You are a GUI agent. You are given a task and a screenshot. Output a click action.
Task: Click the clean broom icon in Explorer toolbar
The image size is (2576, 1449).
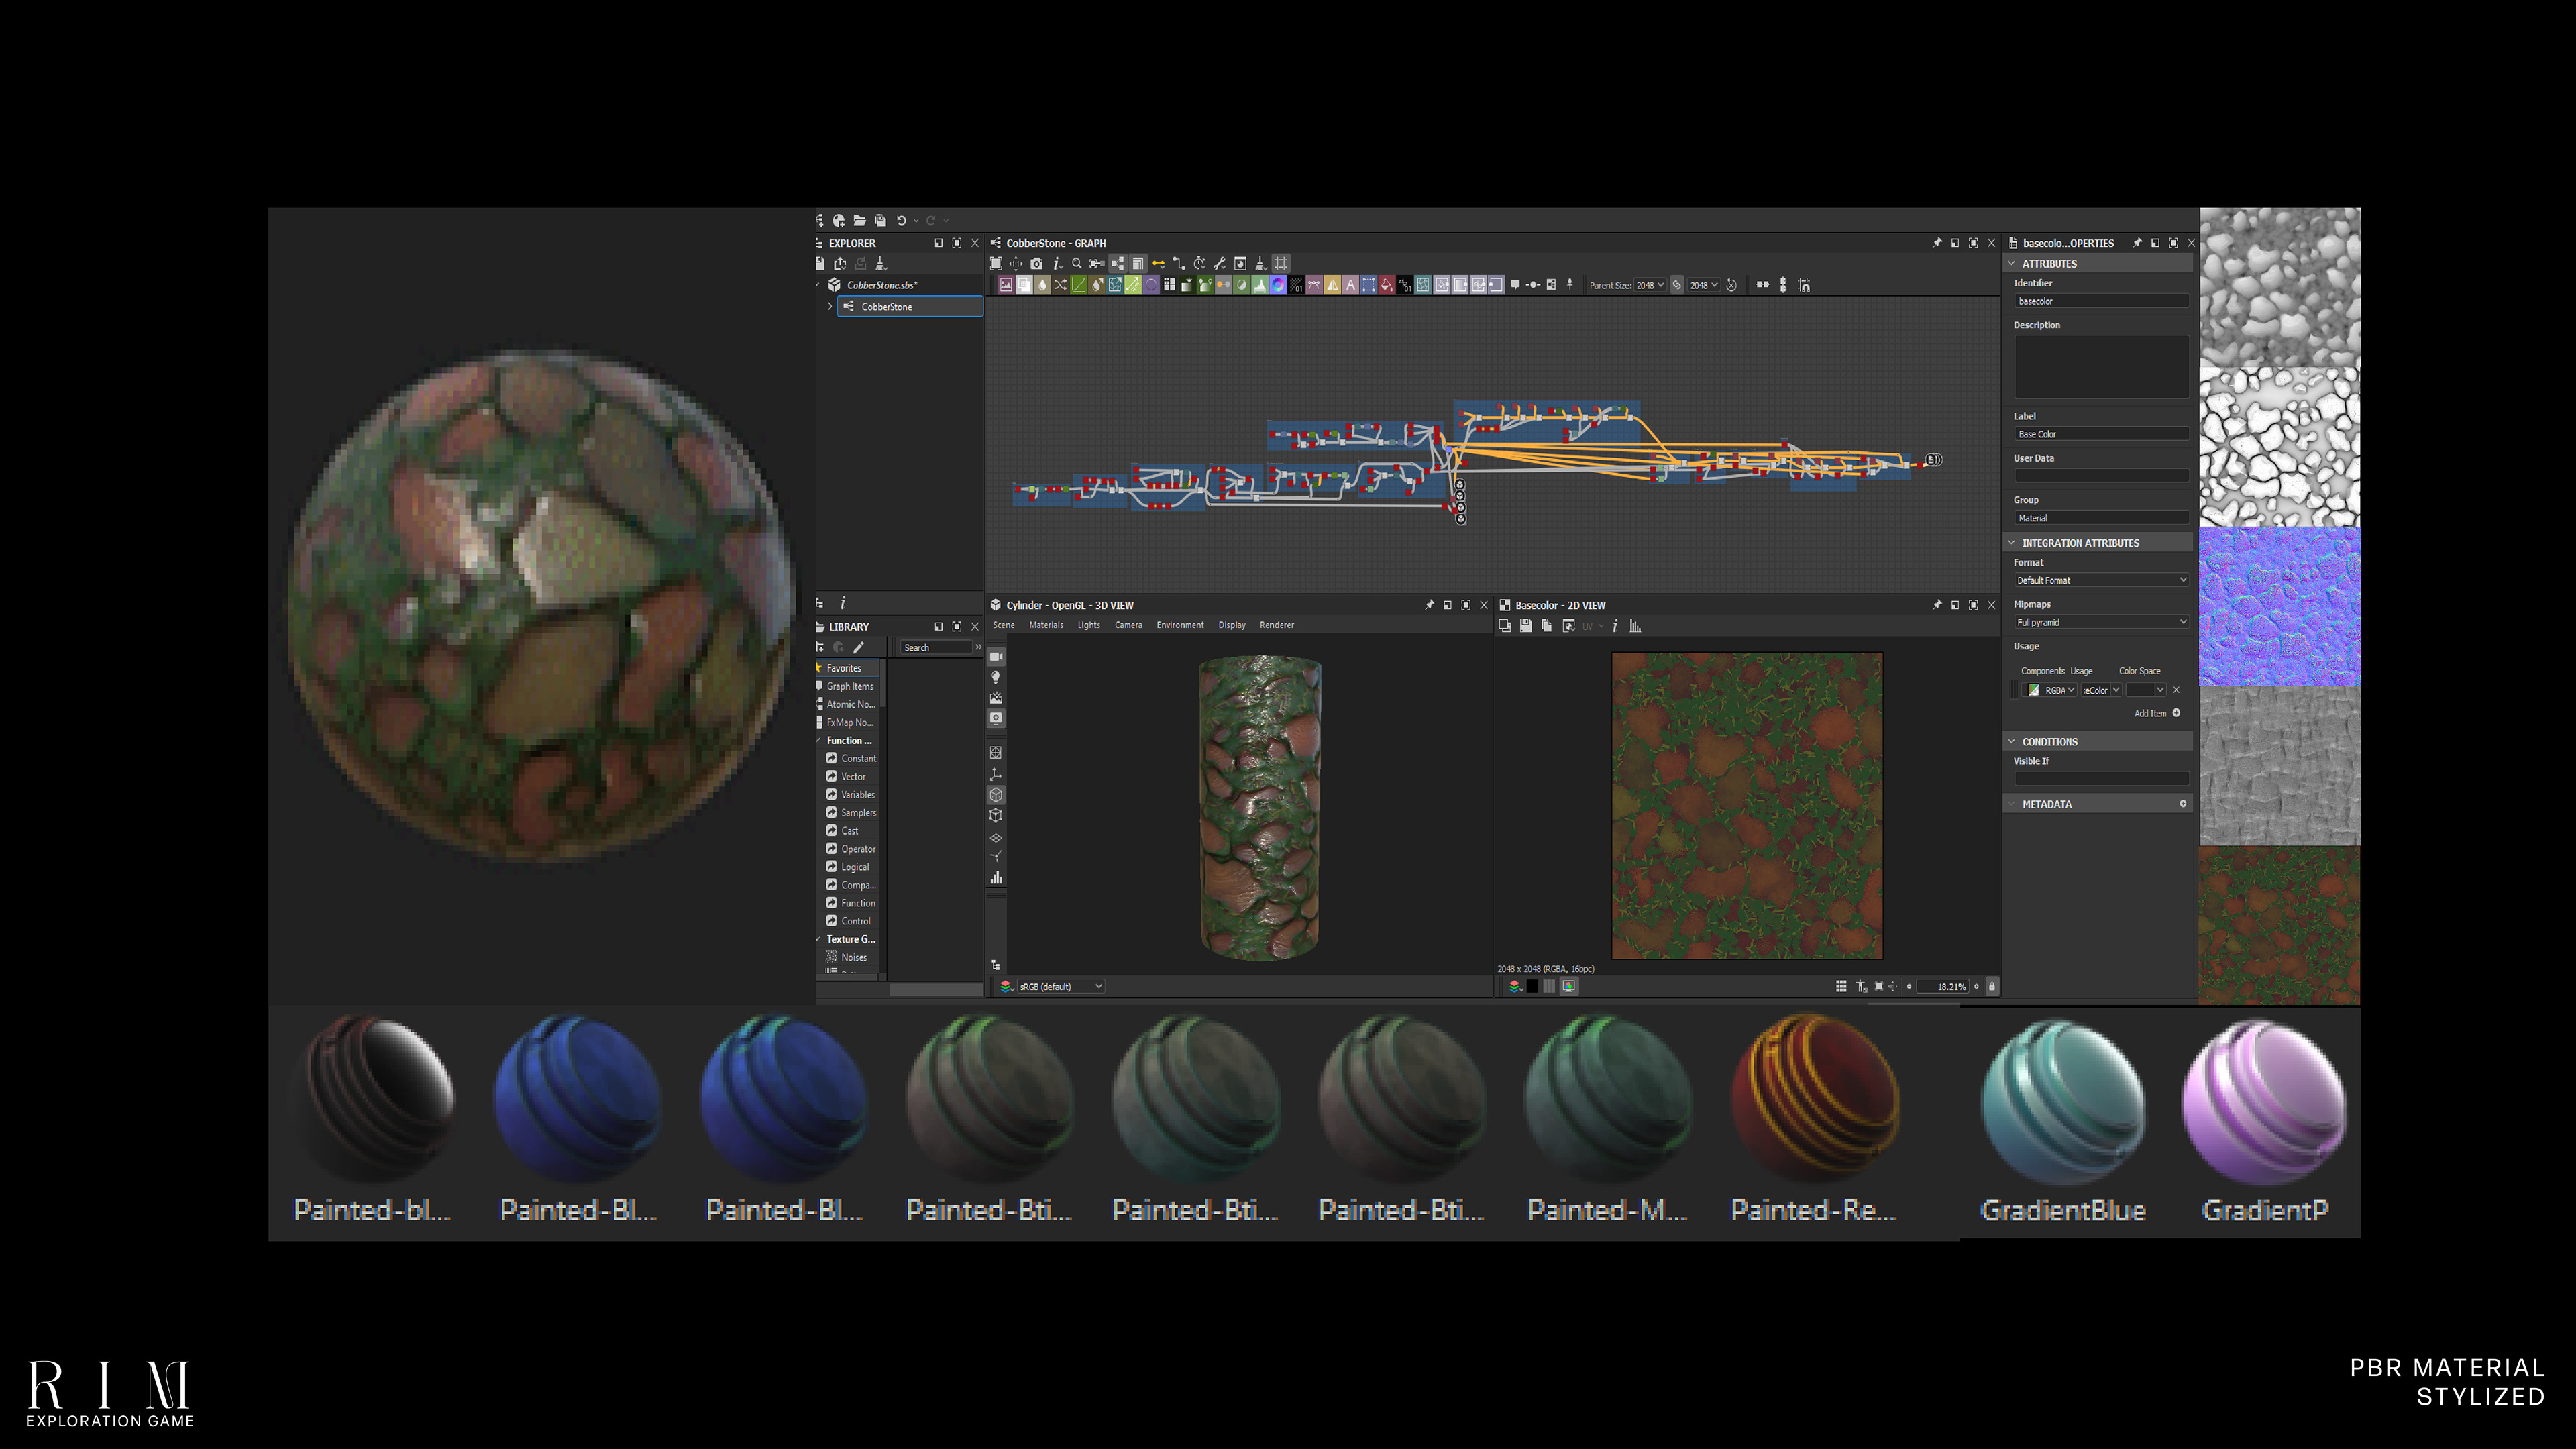point(881,264)
